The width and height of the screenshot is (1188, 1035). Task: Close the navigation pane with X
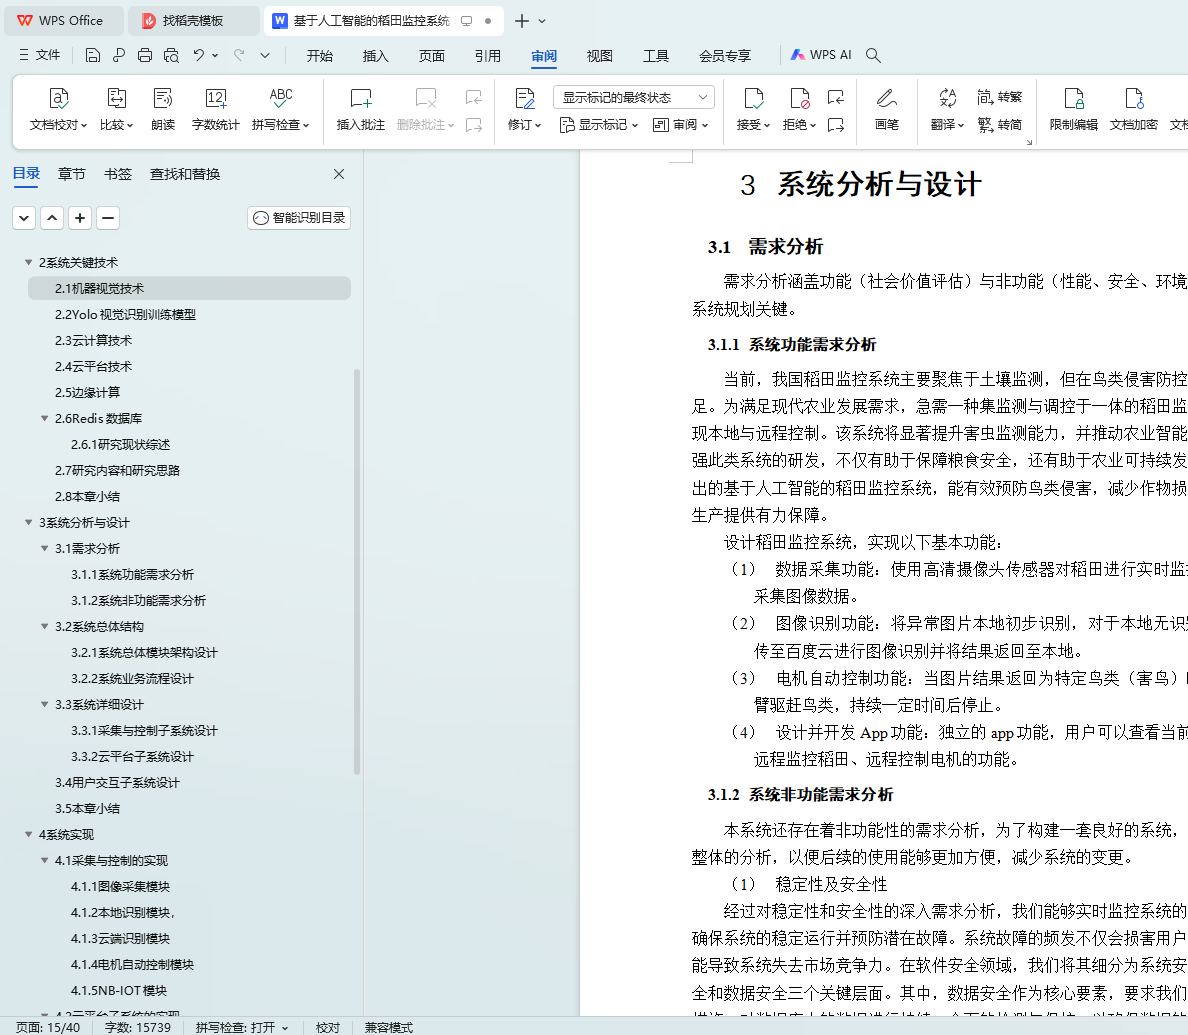339,174
